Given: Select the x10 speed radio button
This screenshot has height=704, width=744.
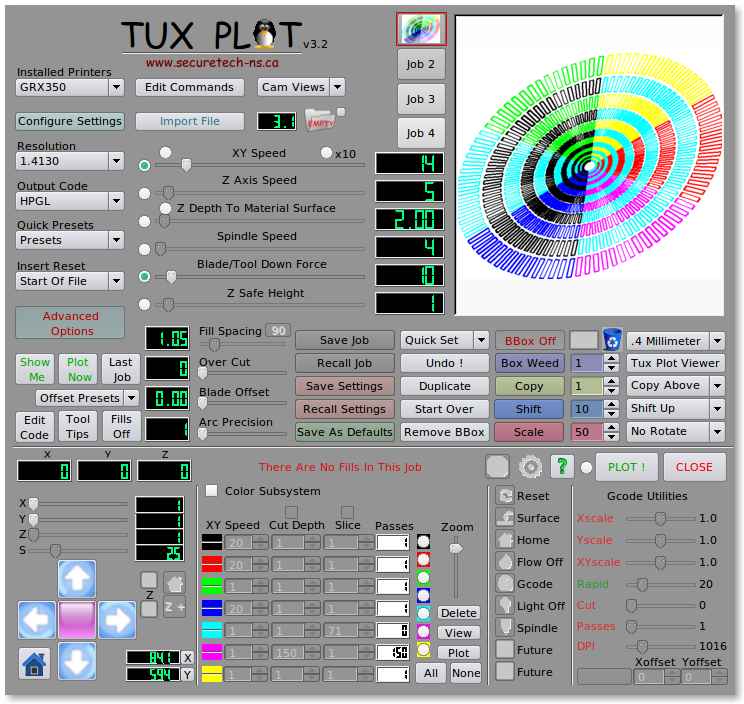Looking at the screenshot, I should (x=326, y=153).
